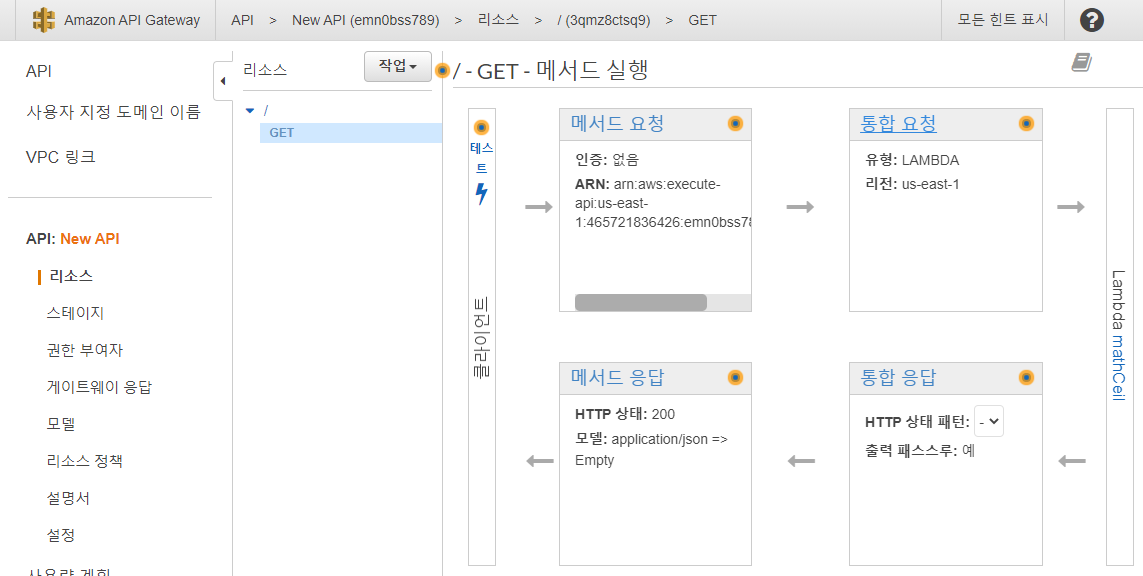
Task: Click the GET breadcrumb item
Action: [x=703, y=20]
